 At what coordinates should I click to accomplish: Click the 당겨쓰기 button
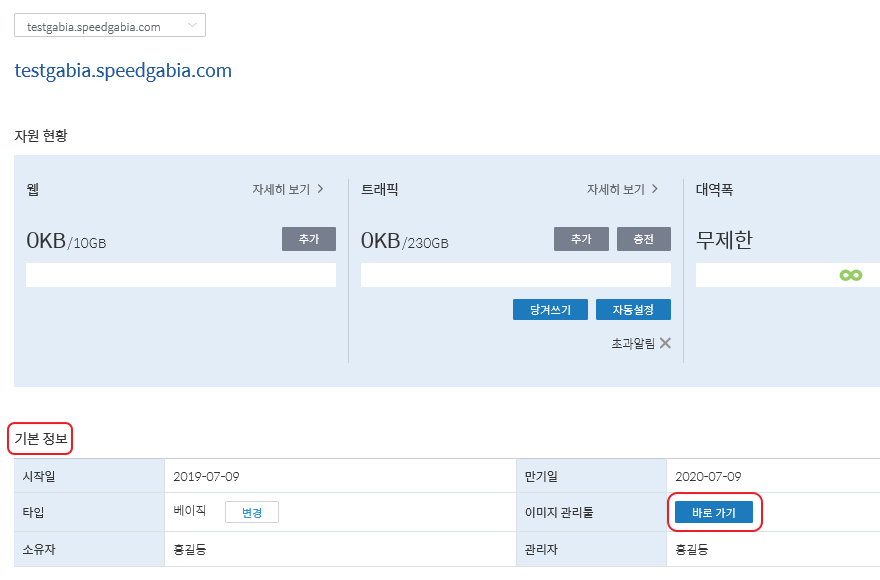tap(551, 309)
